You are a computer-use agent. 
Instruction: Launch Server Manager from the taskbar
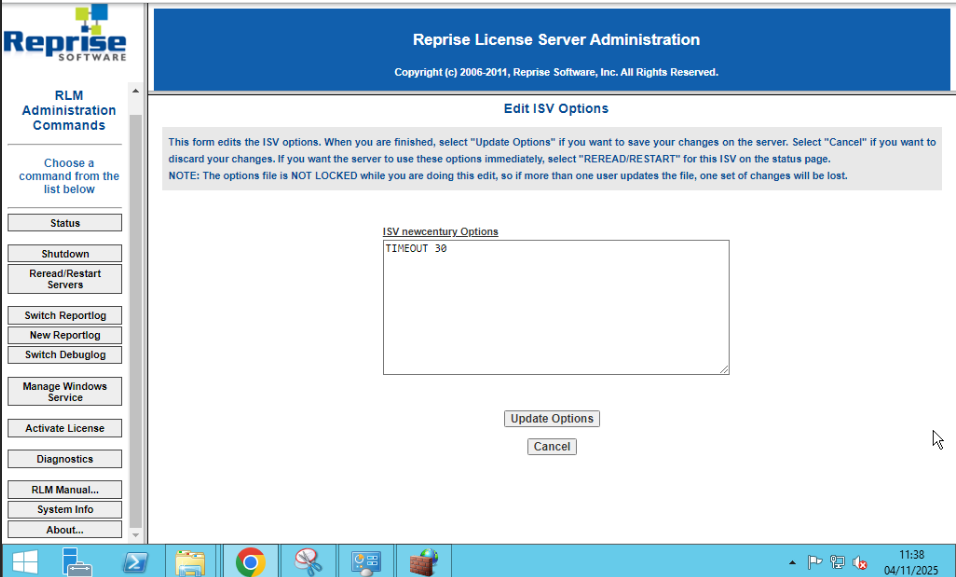[77, 561]
